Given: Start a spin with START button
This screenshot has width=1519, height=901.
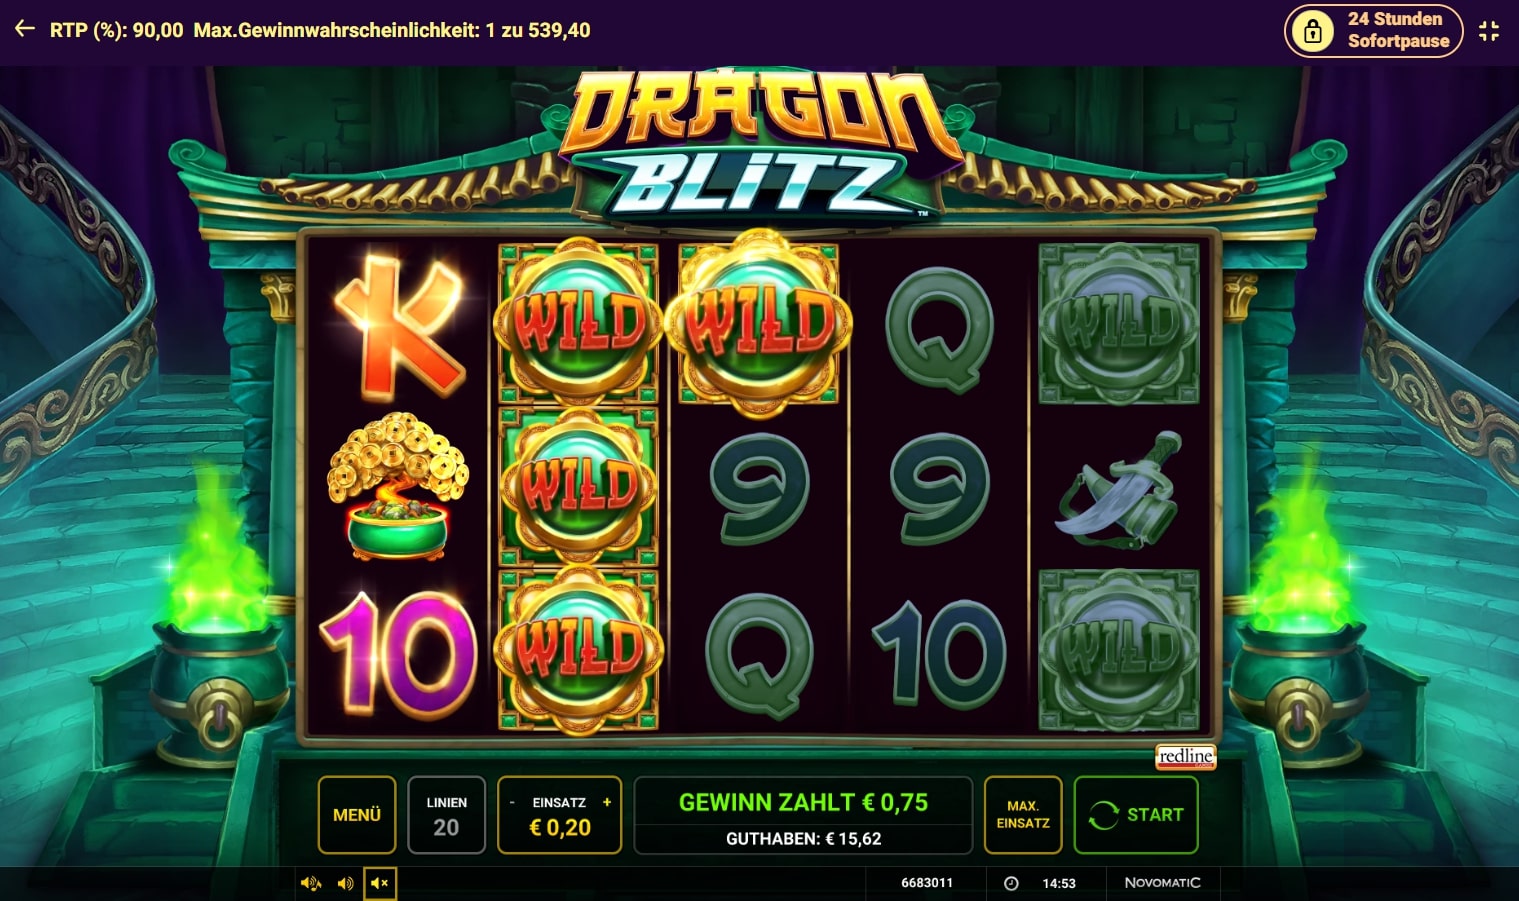Looking at the screenshot, I should pyautogui.click(x=1136, y=815).
